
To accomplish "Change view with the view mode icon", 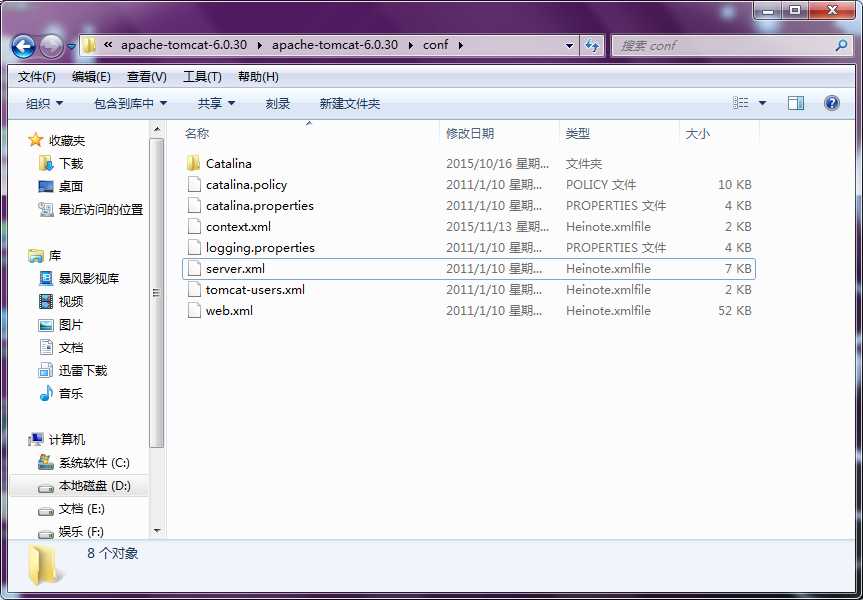I will point(741,103).
